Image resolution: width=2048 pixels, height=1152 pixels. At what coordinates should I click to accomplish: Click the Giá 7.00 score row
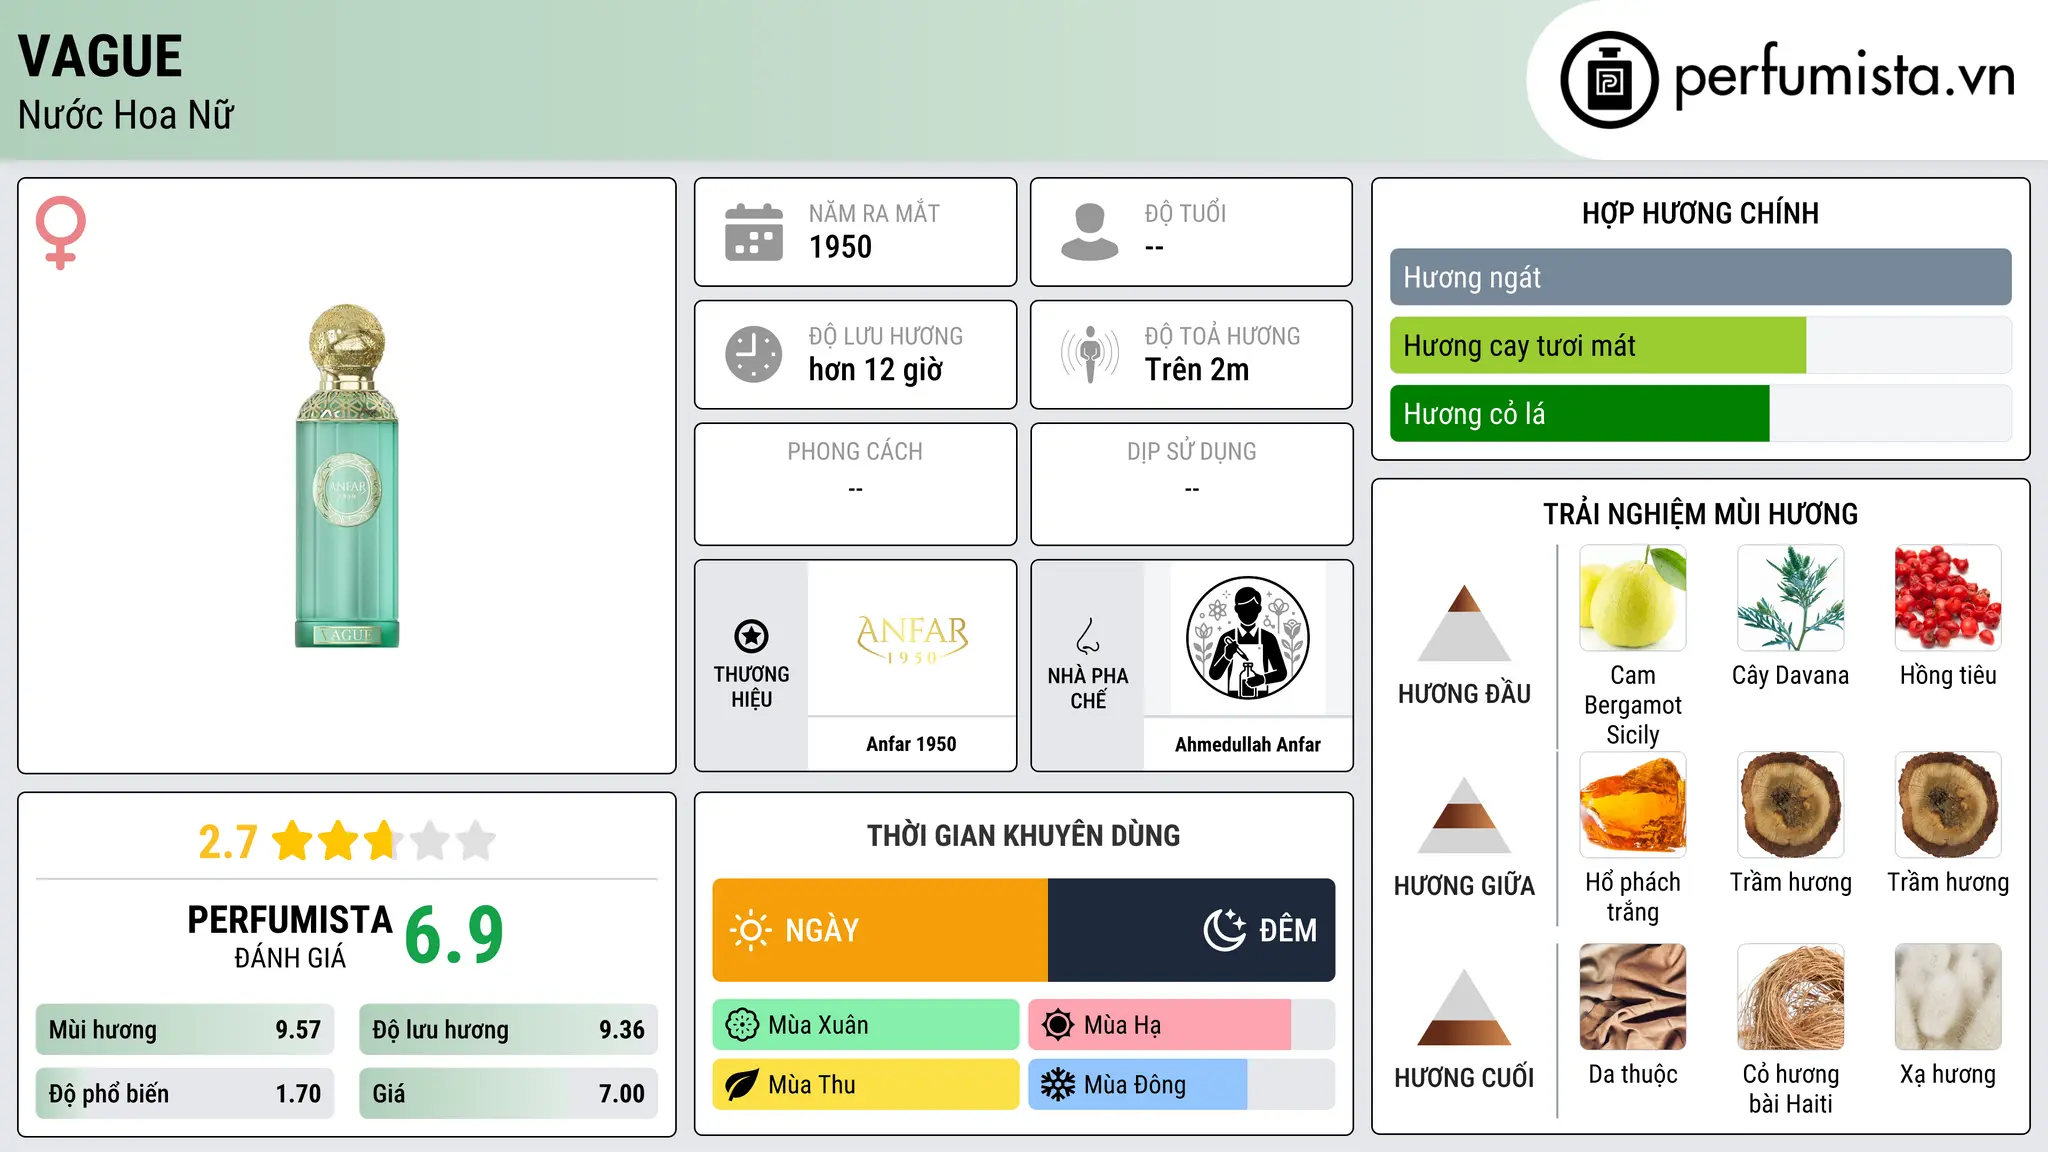click(x=508, y=1094)
